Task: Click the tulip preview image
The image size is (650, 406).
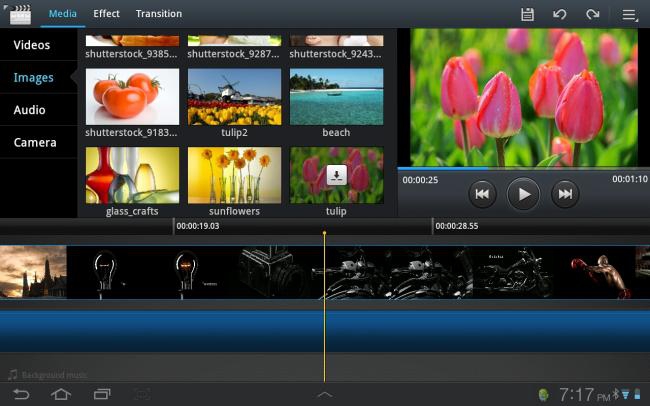Action: [x=524, y=97]
